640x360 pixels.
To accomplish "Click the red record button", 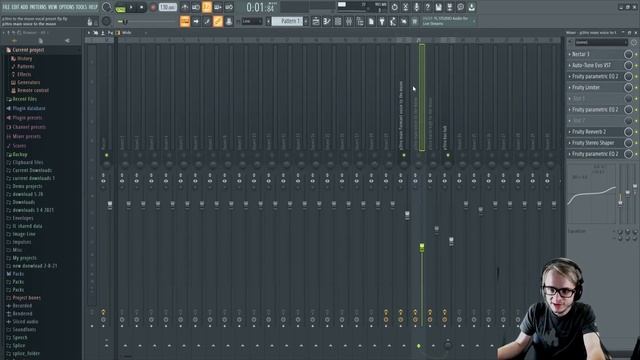I will click(153, 7).
